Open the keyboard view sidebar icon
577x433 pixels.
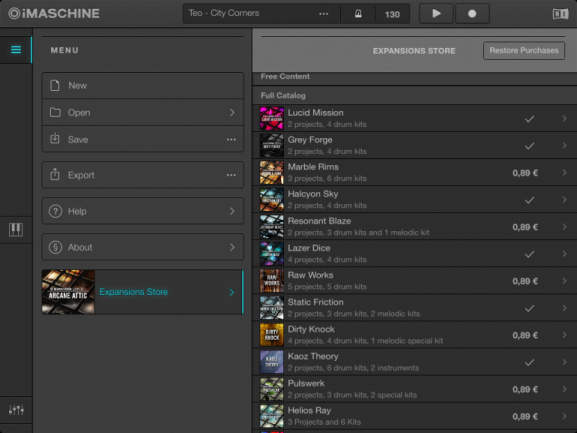coord(16,230)
